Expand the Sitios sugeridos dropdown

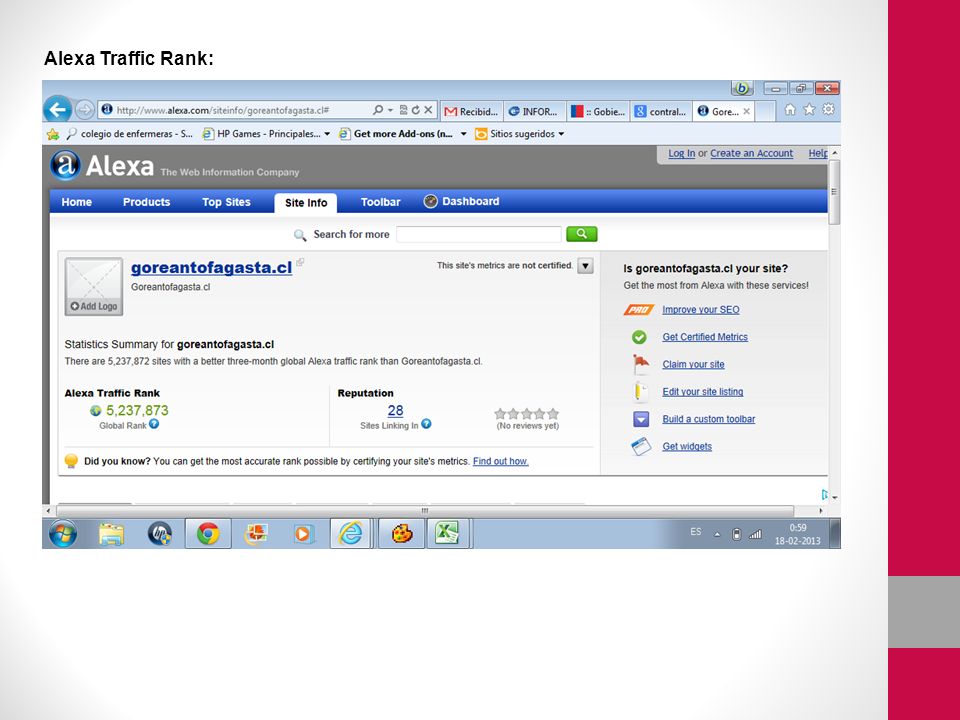[x=561, y=134]
